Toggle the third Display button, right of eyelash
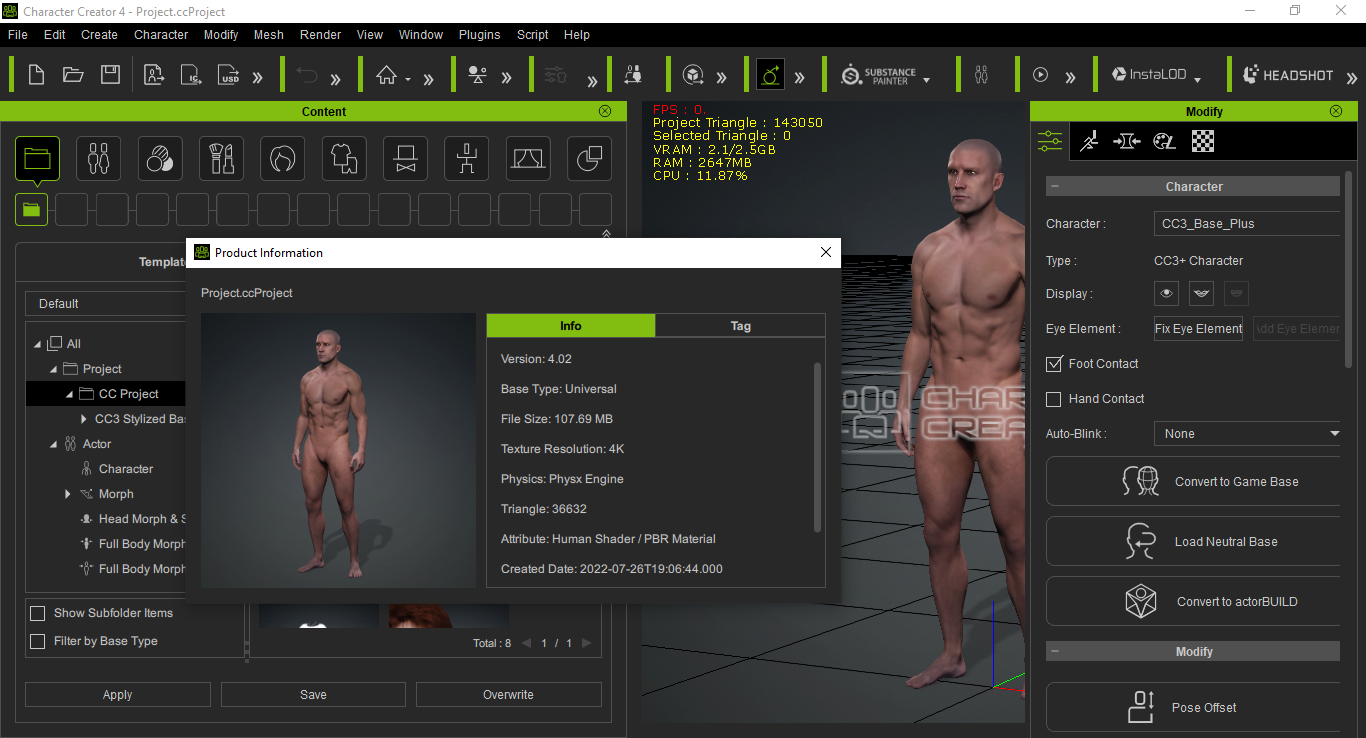1366x738 pixels. point(1236,294)
